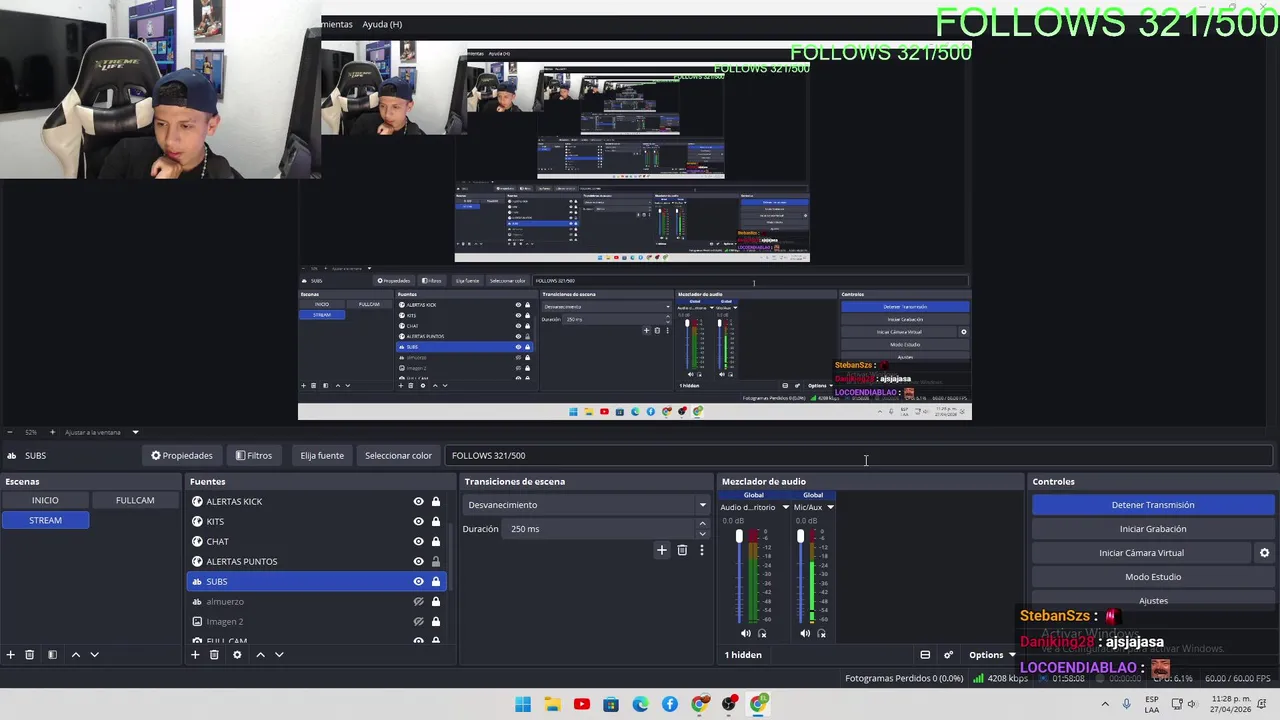Image resolution: width=1280 pixels, height=720 pixels.
Task: Switch to INICIO scene
Action: click(x=45, y=500)
